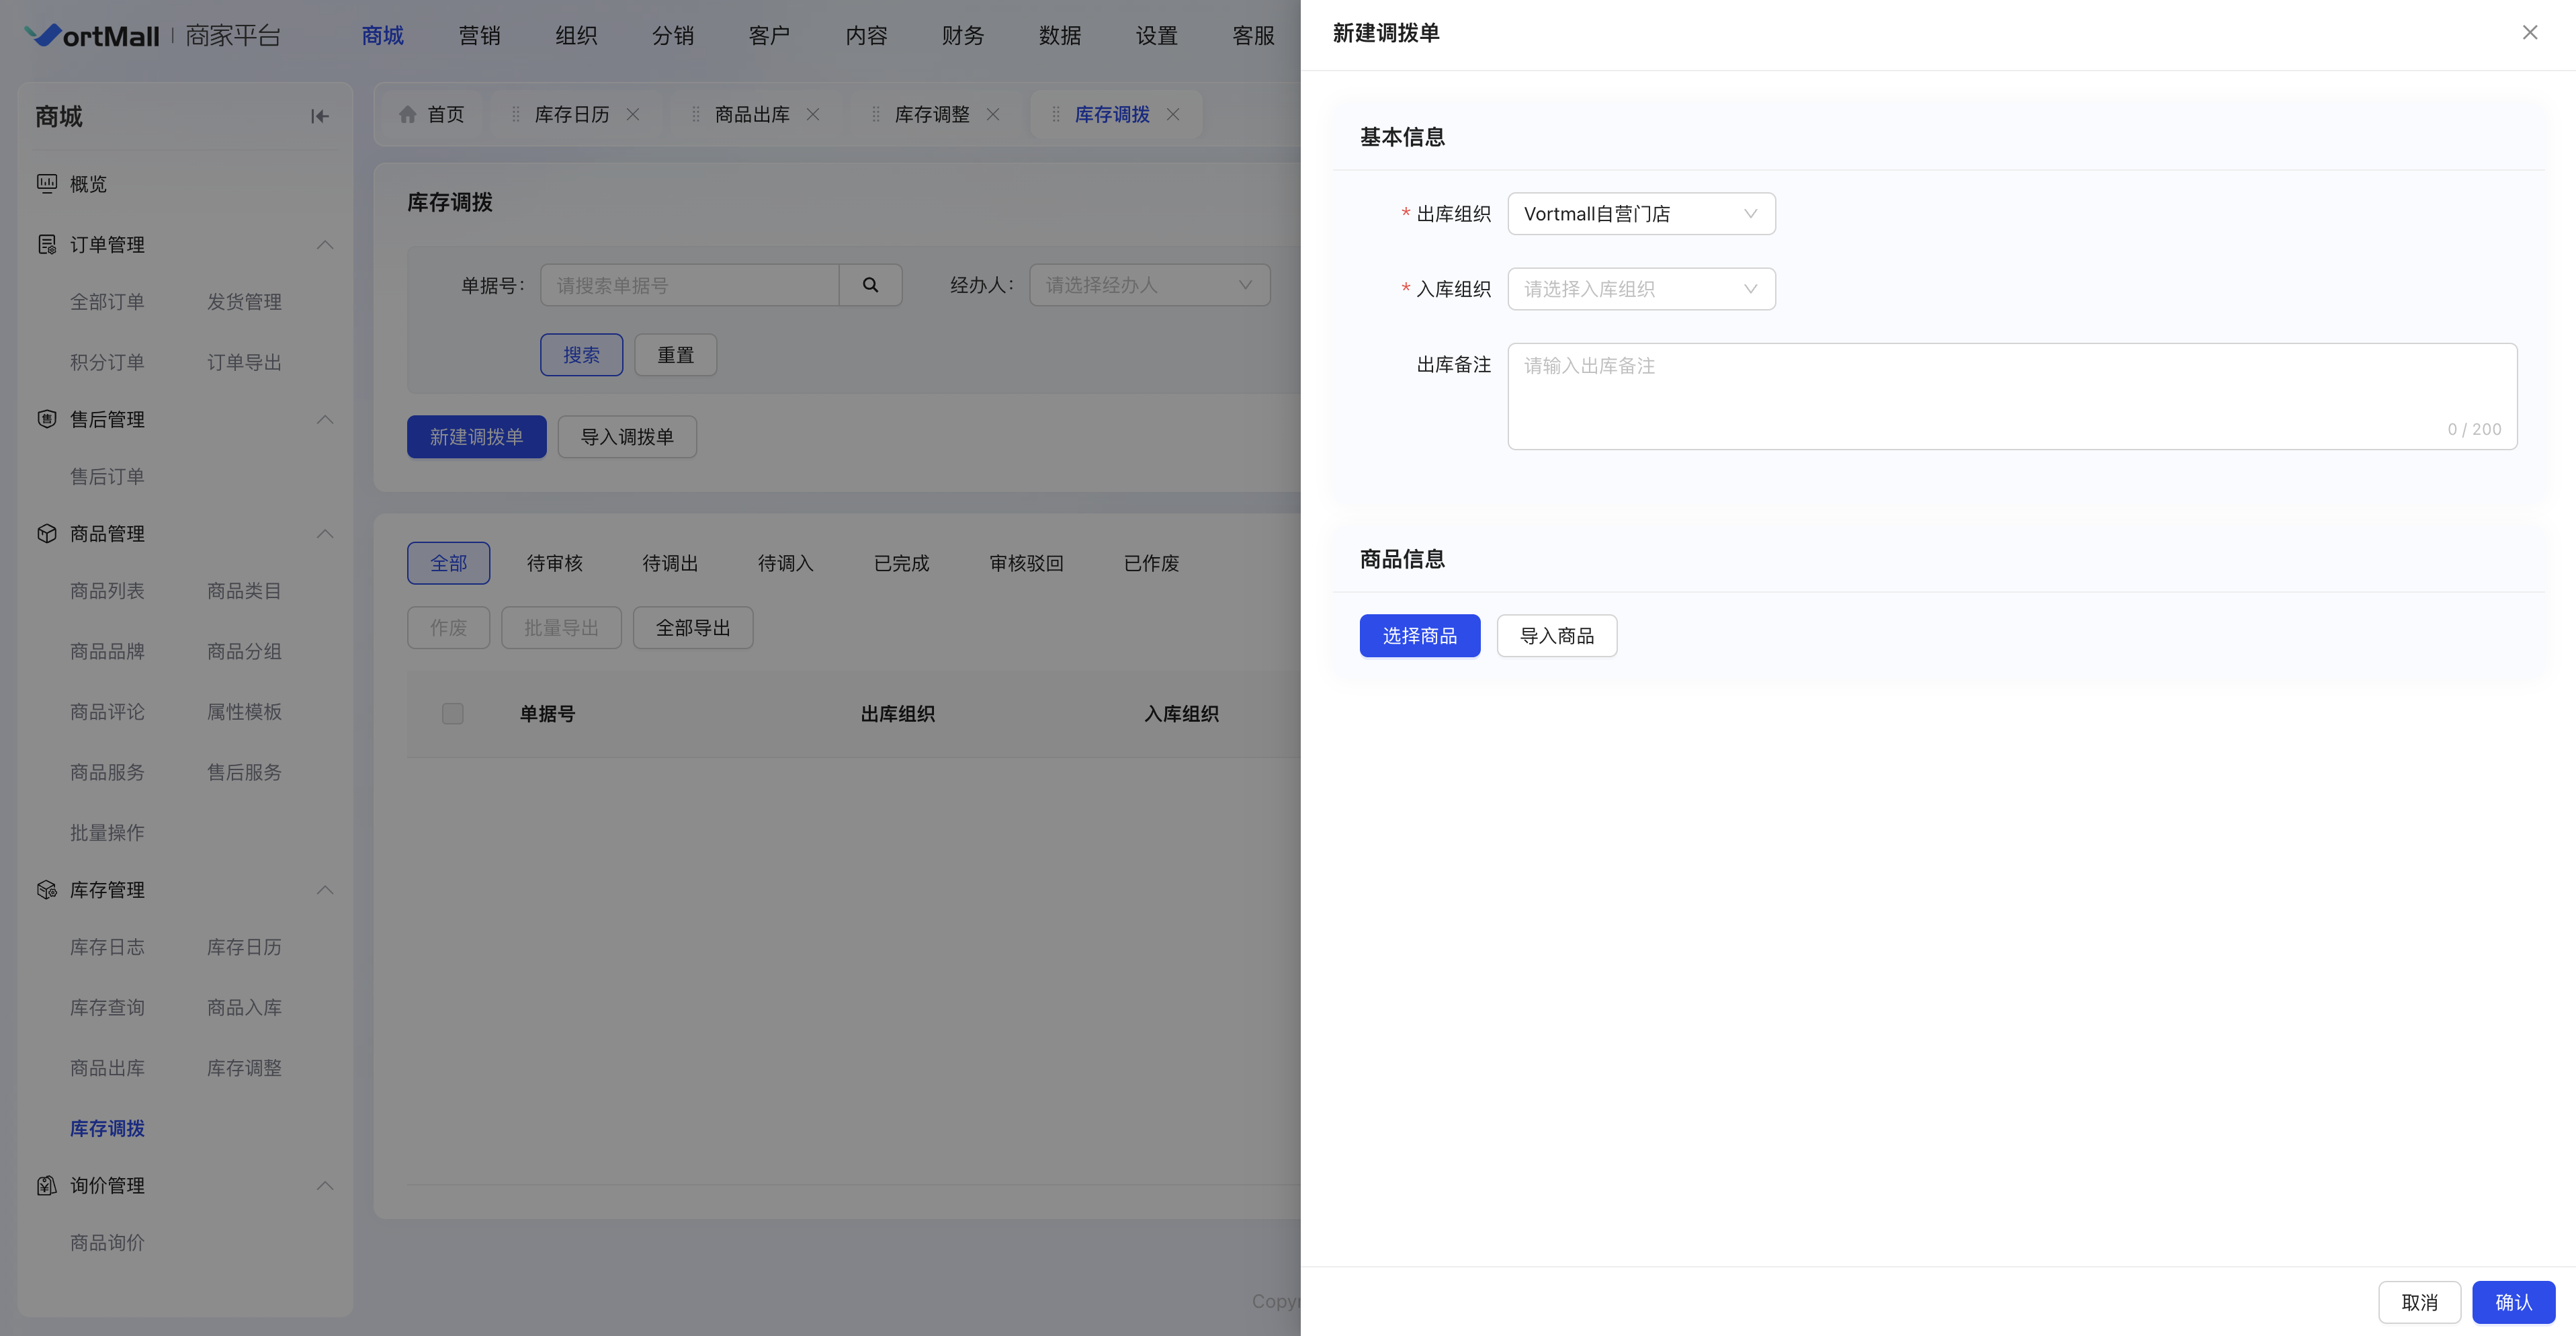Close the 商品出库 tab
2576x1336 pixels.
(x=813, y=114)
